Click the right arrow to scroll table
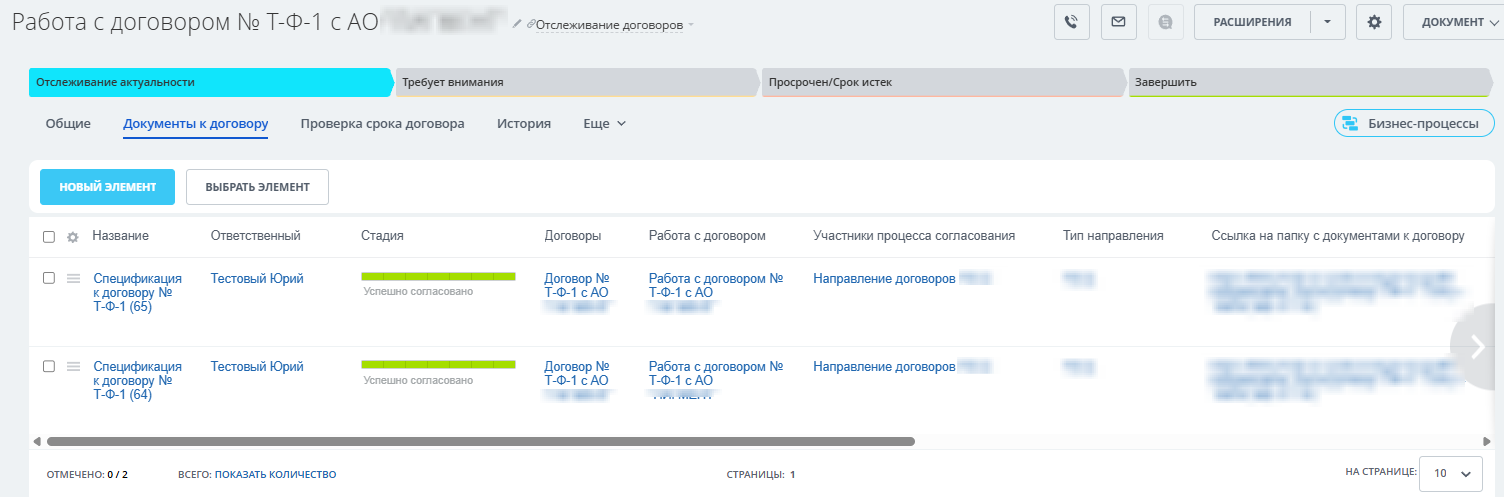The width and height of the screenshot is (1504, 497). [x=1478, y=345]
